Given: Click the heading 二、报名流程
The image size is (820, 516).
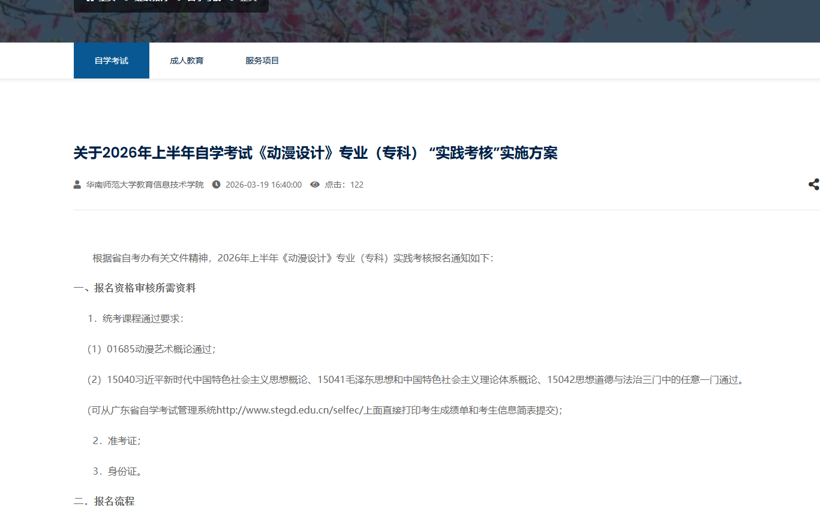Looking at the screenshot, I should click(104, 501).
